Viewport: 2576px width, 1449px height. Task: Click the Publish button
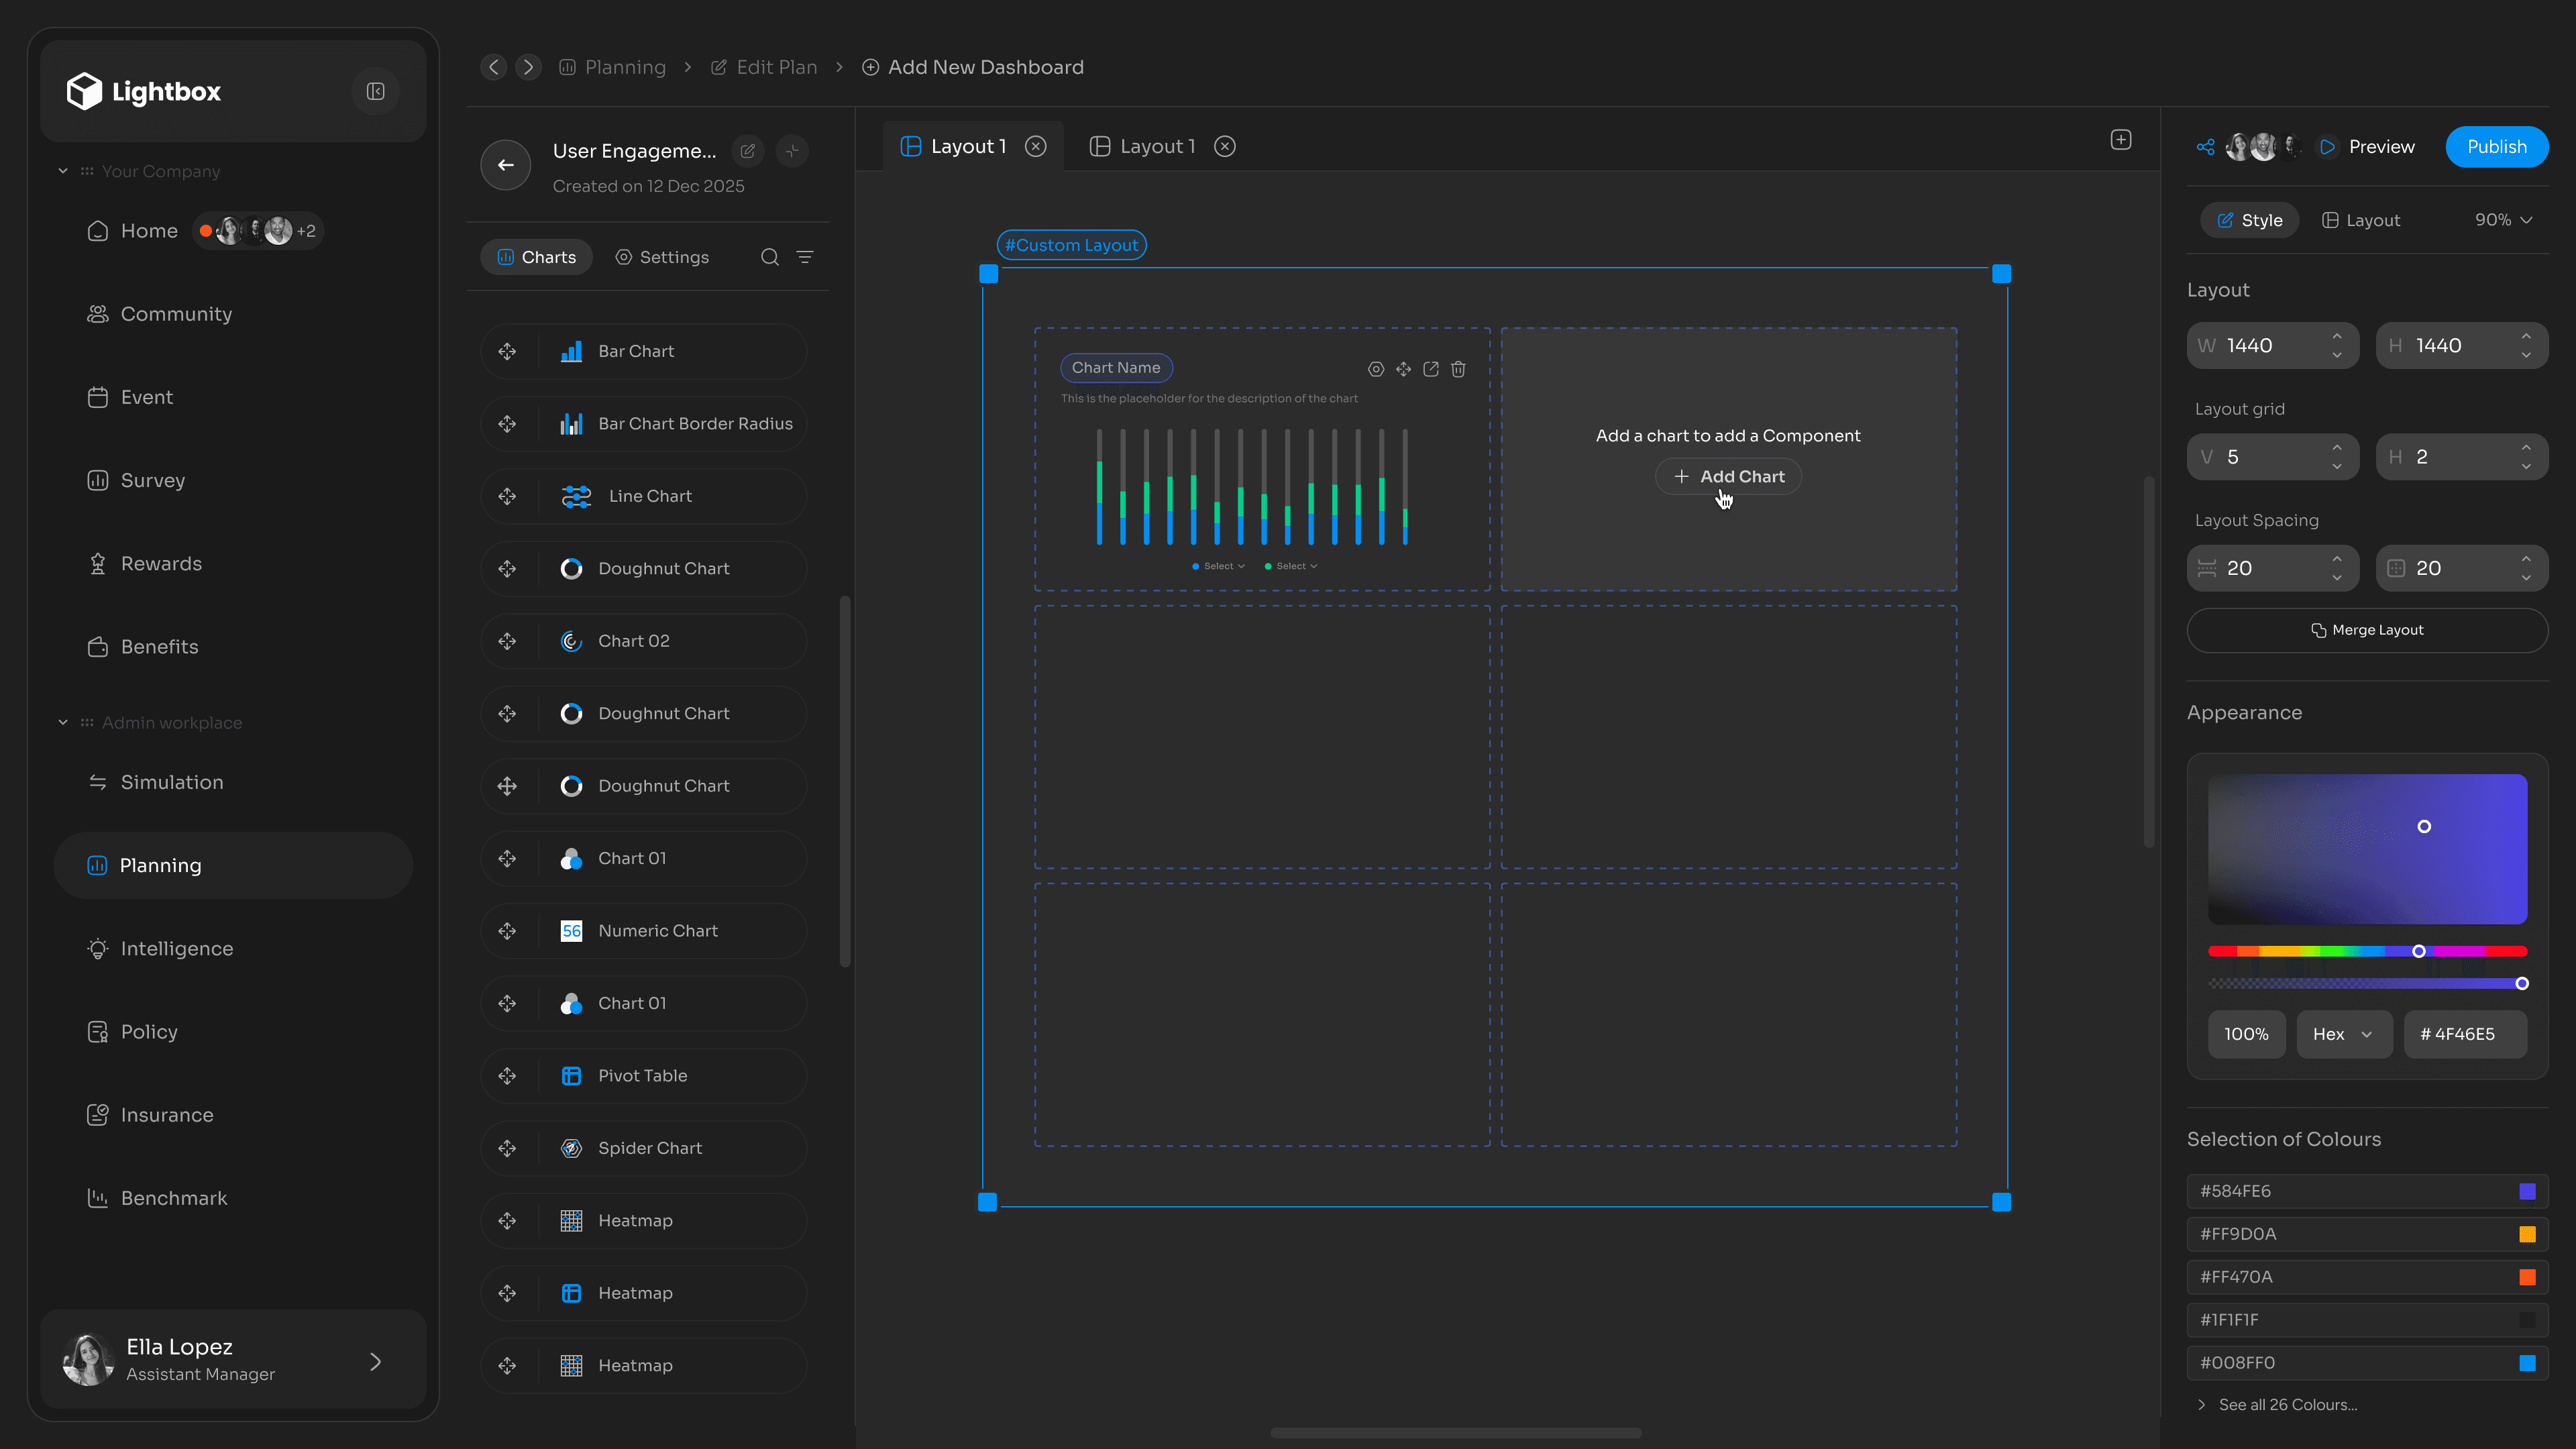click(2496, 147)
